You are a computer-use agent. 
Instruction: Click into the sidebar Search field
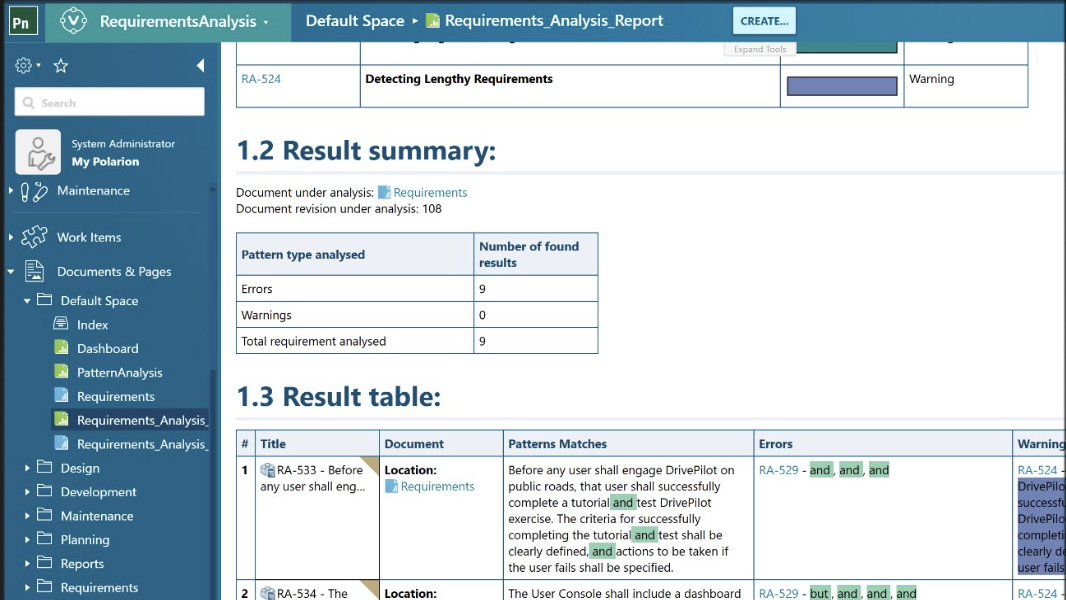tap(109, 103)
